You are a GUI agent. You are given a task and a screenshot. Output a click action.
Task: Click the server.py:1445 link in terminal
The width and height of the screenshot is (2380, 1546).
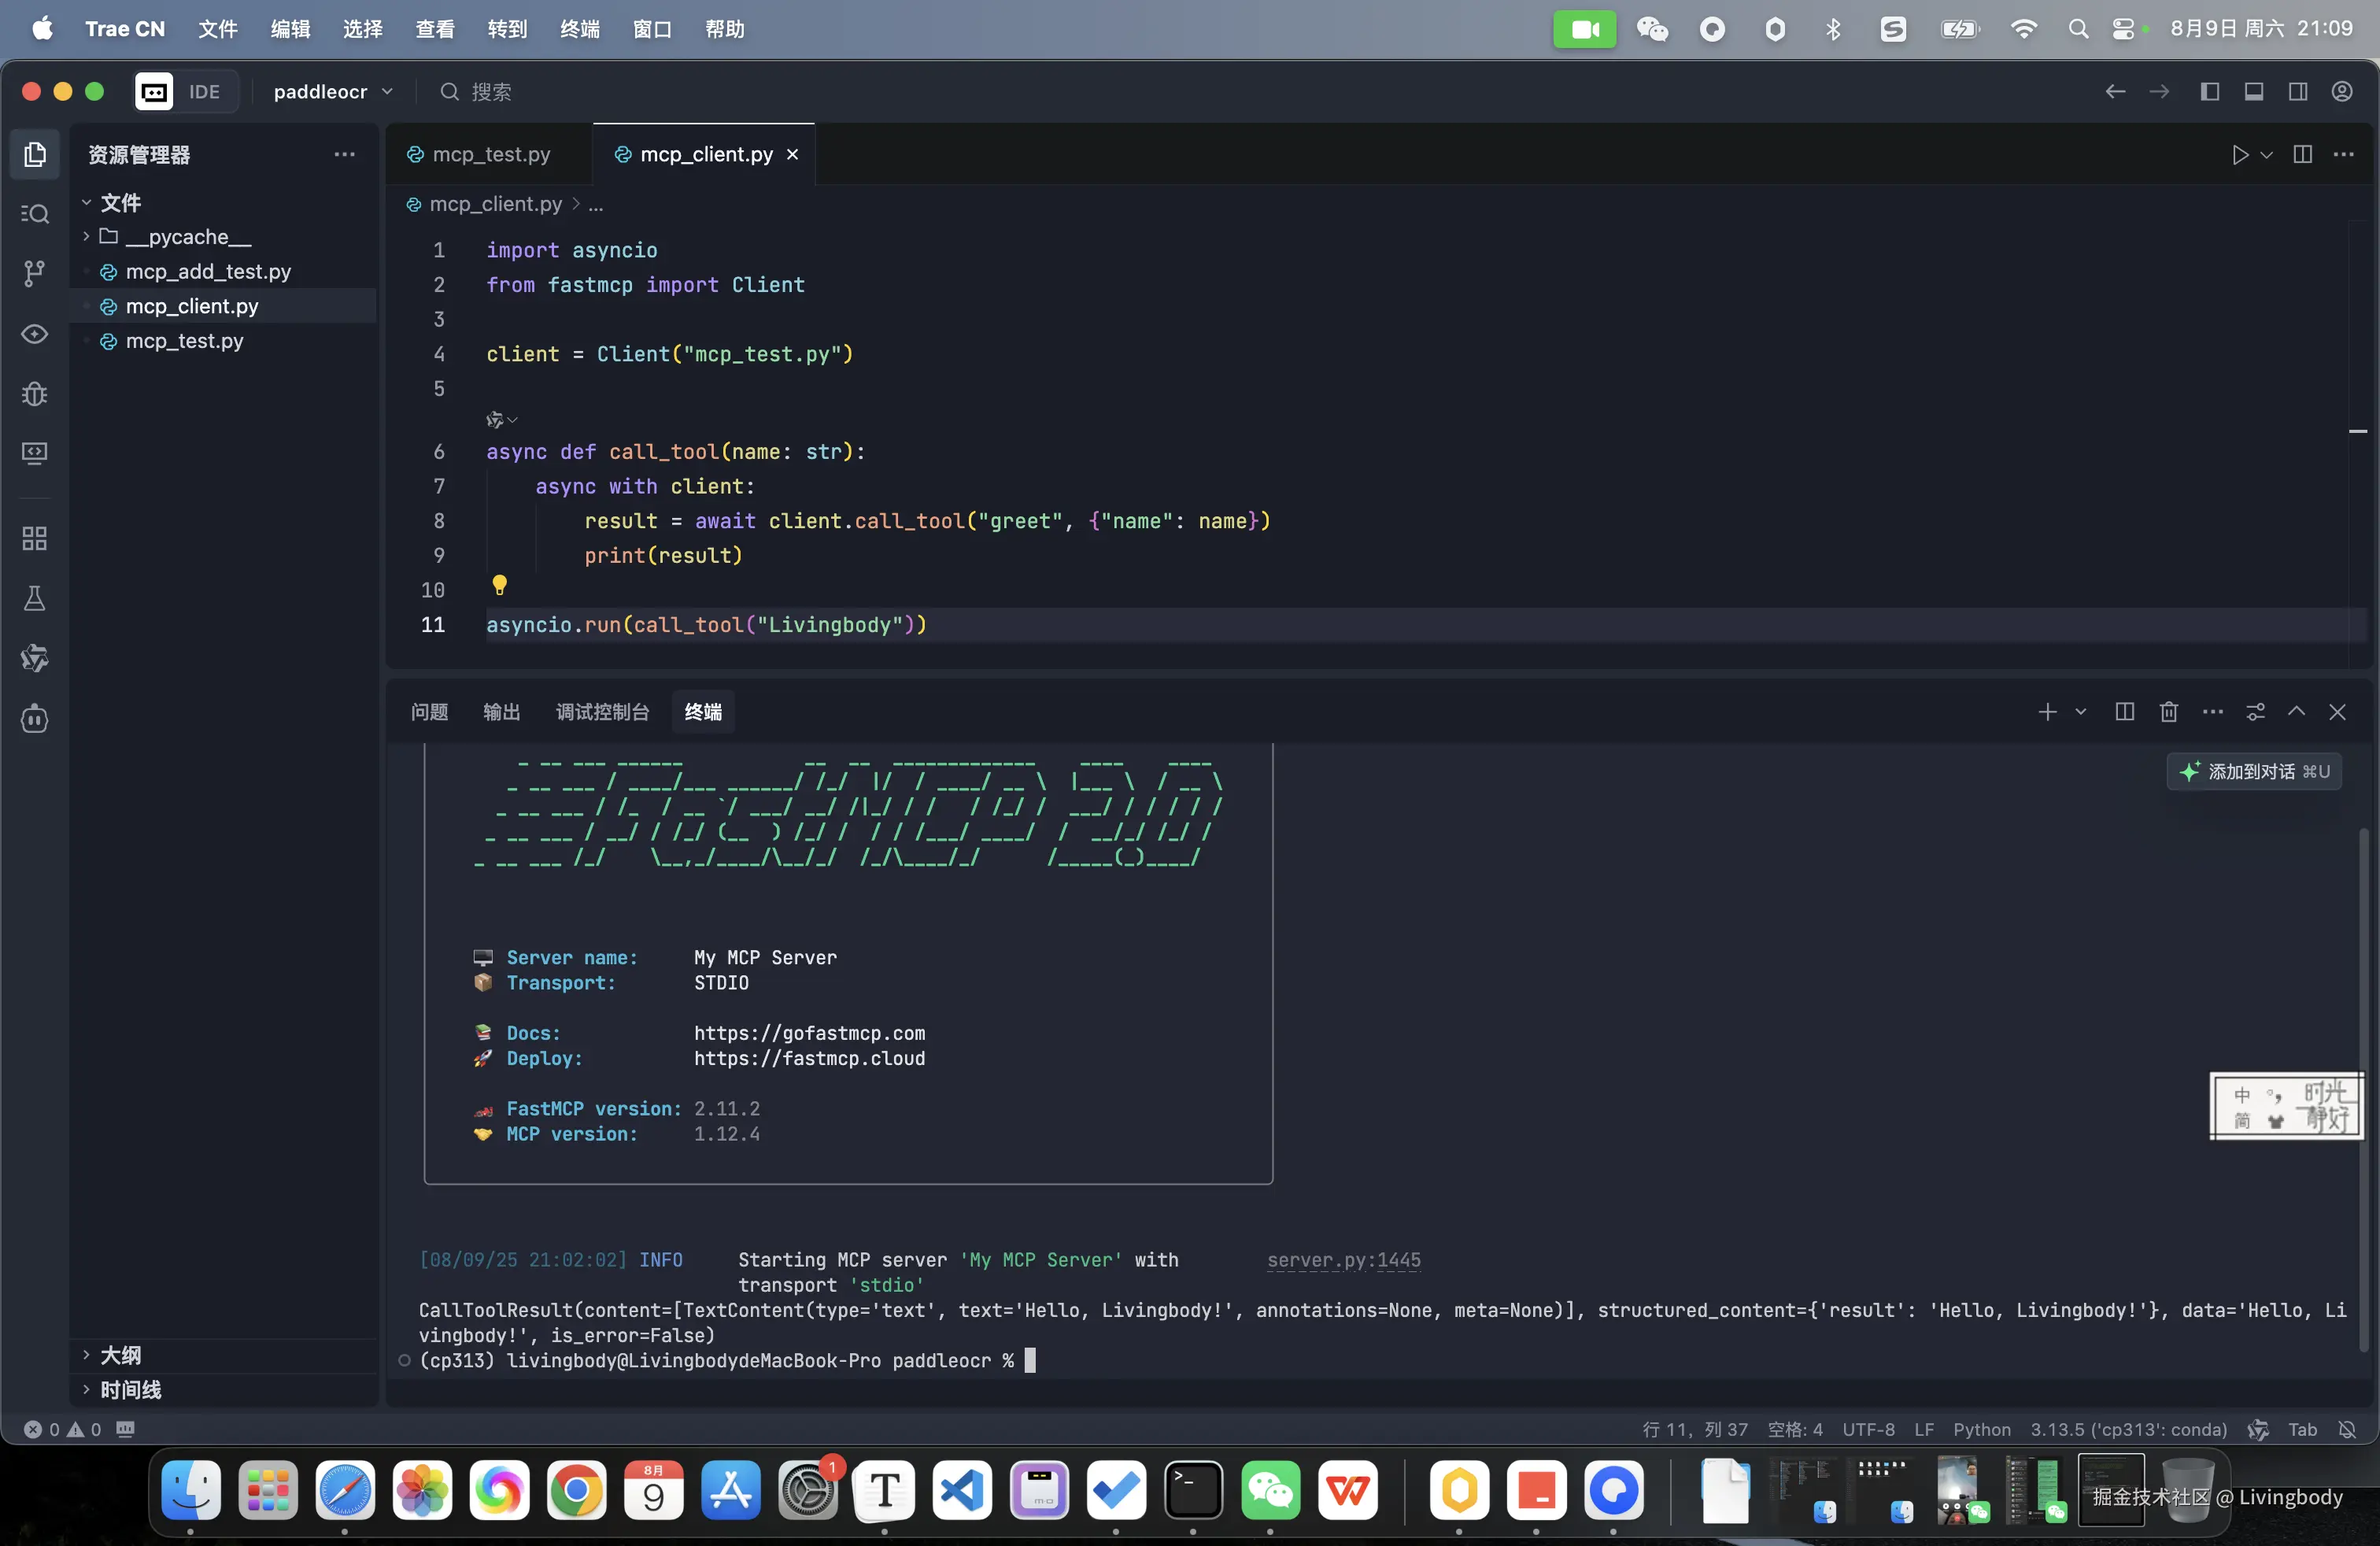pyautogui.click(x=1343, y=1260)
